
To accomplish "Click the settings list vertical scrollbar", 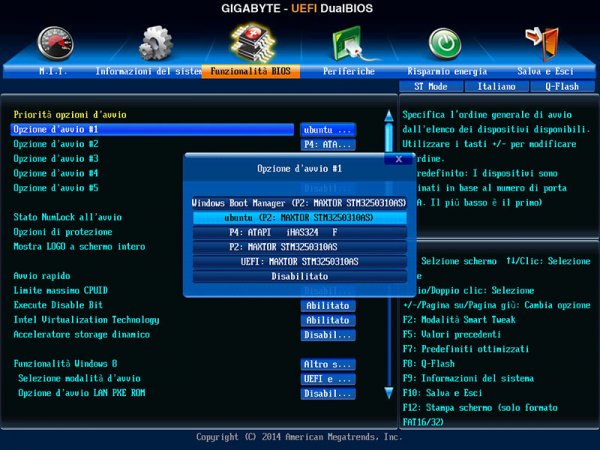I will click(389, 254).
